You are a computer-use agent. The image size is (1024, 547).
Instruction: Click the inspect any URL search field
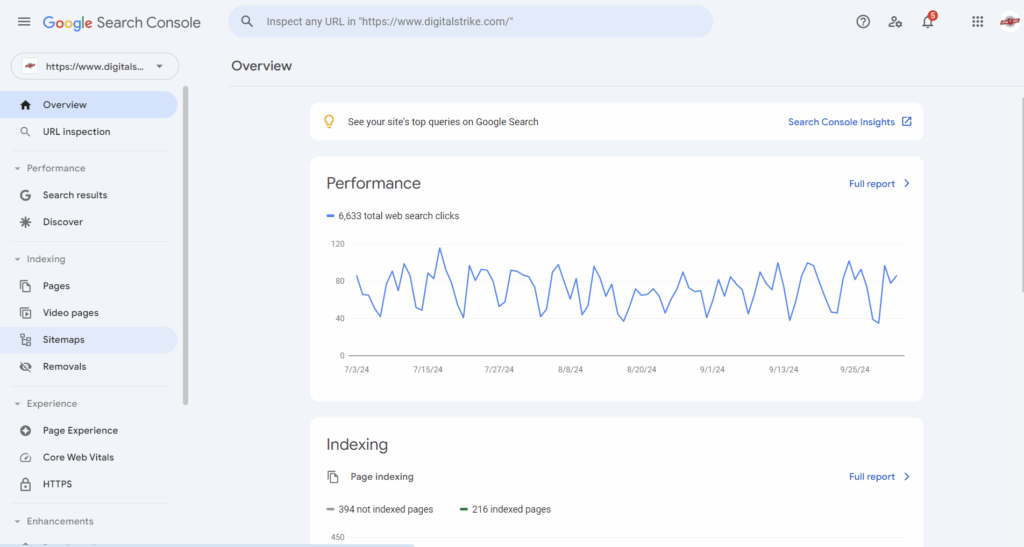(x=470, y=22)
